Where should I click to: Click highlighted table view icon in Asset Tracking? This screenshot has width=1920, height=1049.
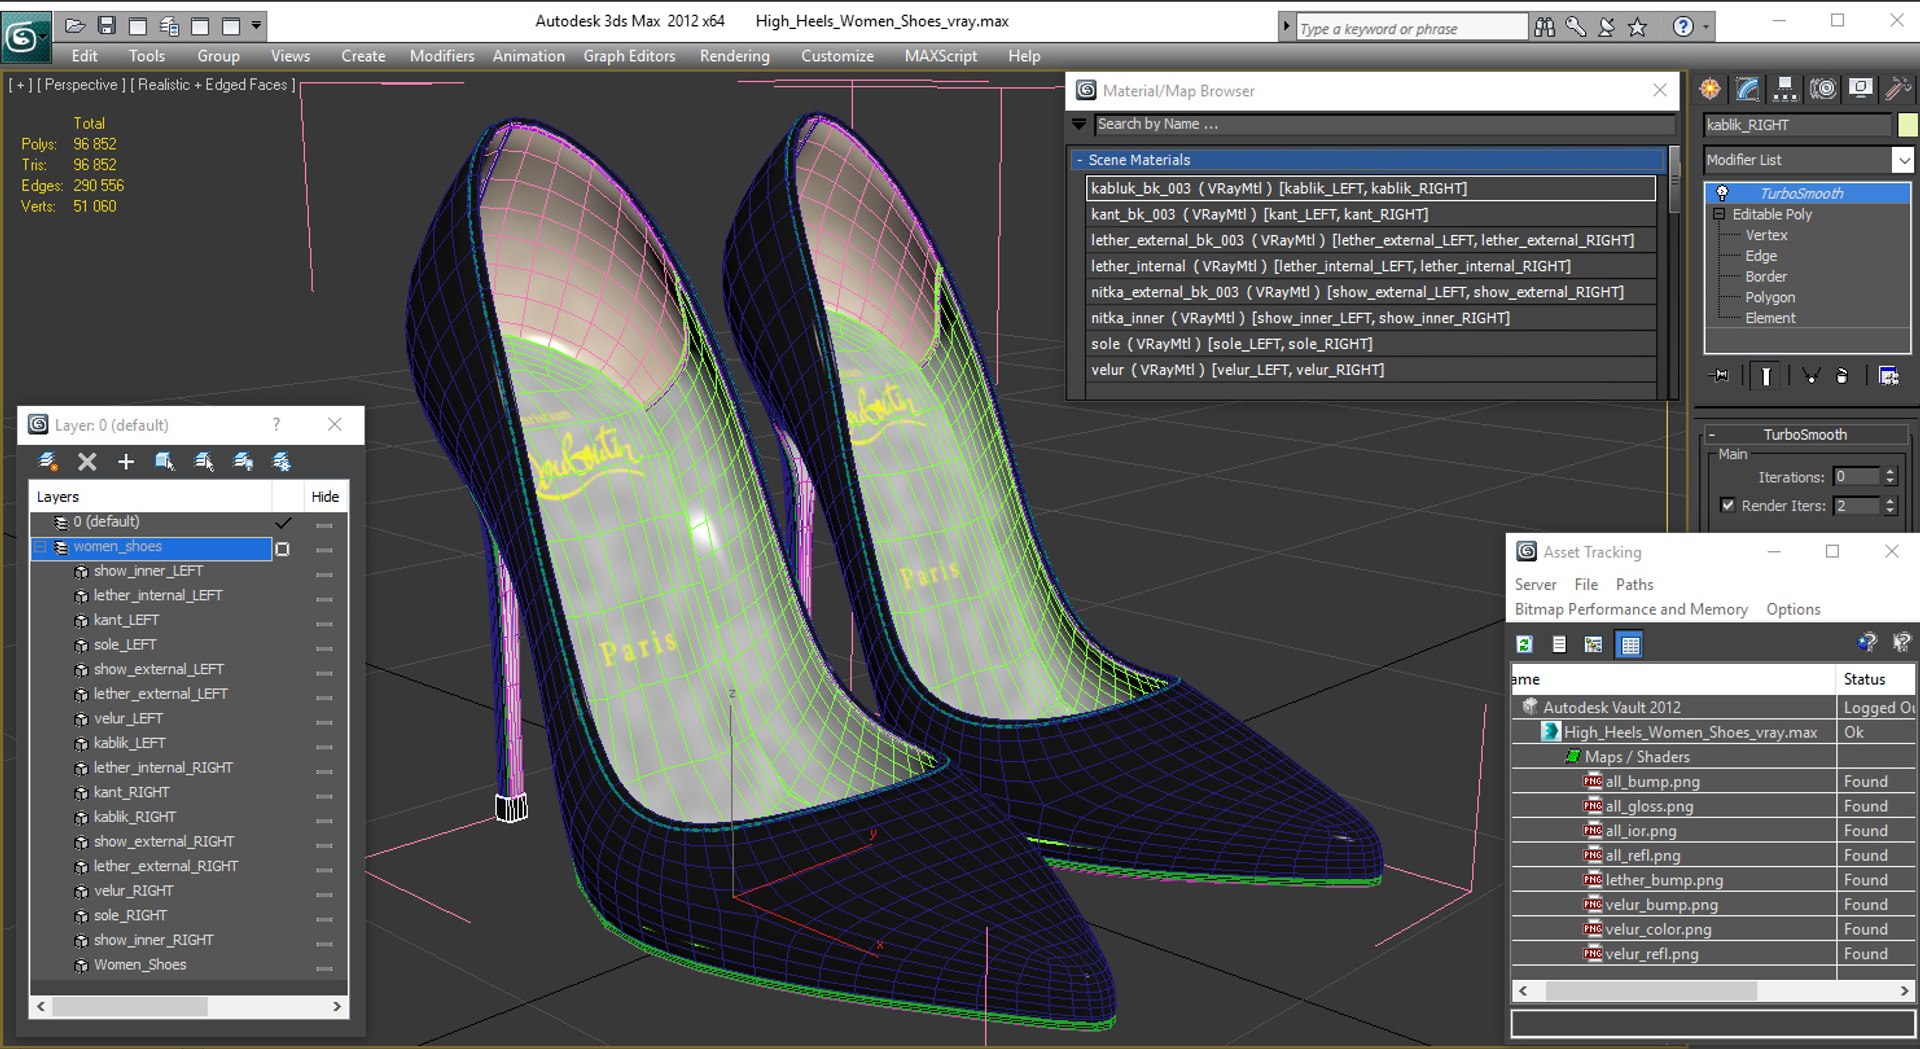1630,645
